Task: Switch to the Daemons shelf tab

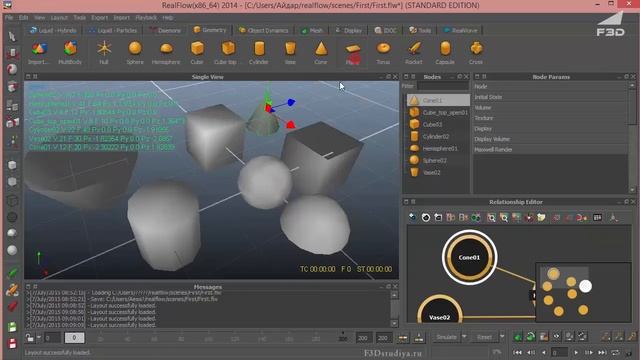Action: 165,31
